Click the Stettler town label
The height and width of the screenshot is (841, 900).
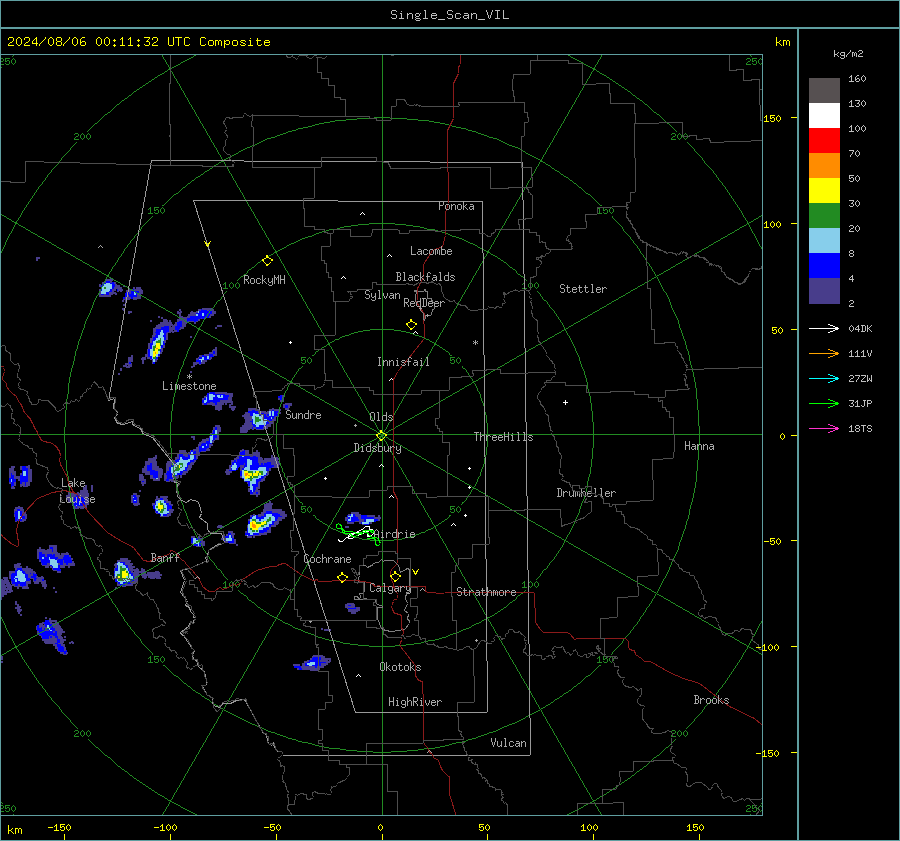point(583,289)
